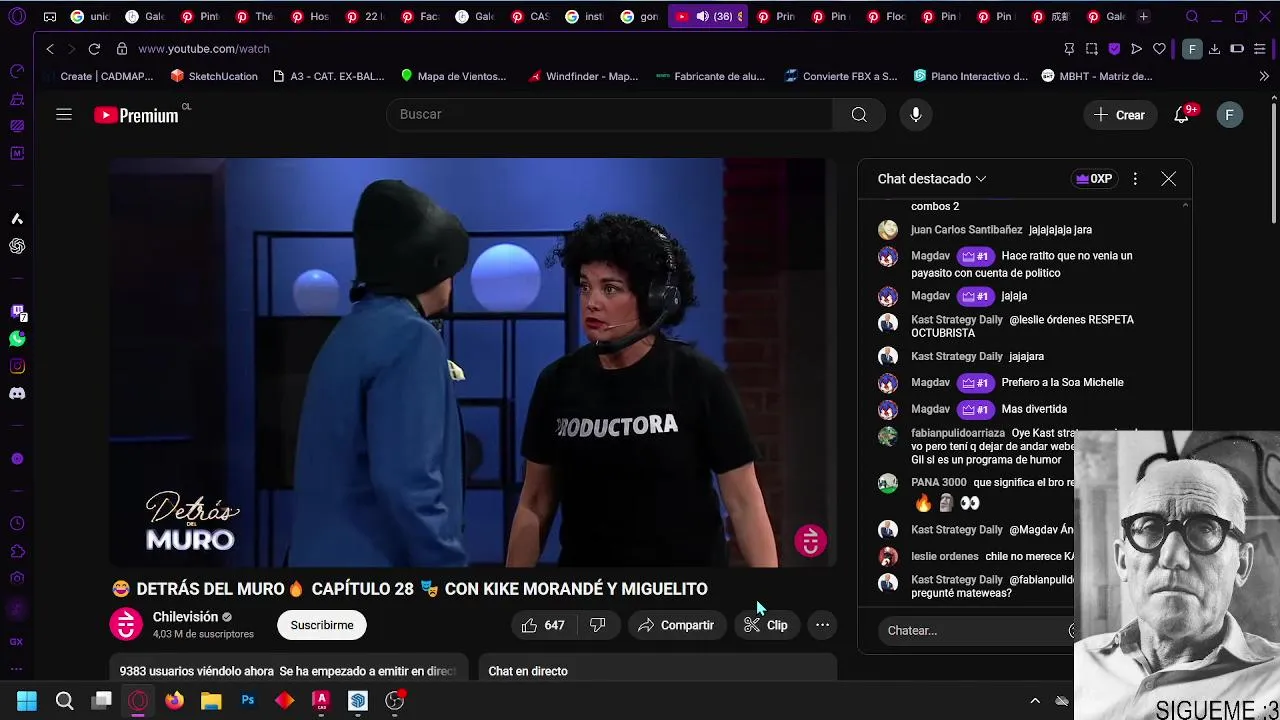Click the heart bookmark icon in address bar

pyautogui.click(x=1159, y=48)
